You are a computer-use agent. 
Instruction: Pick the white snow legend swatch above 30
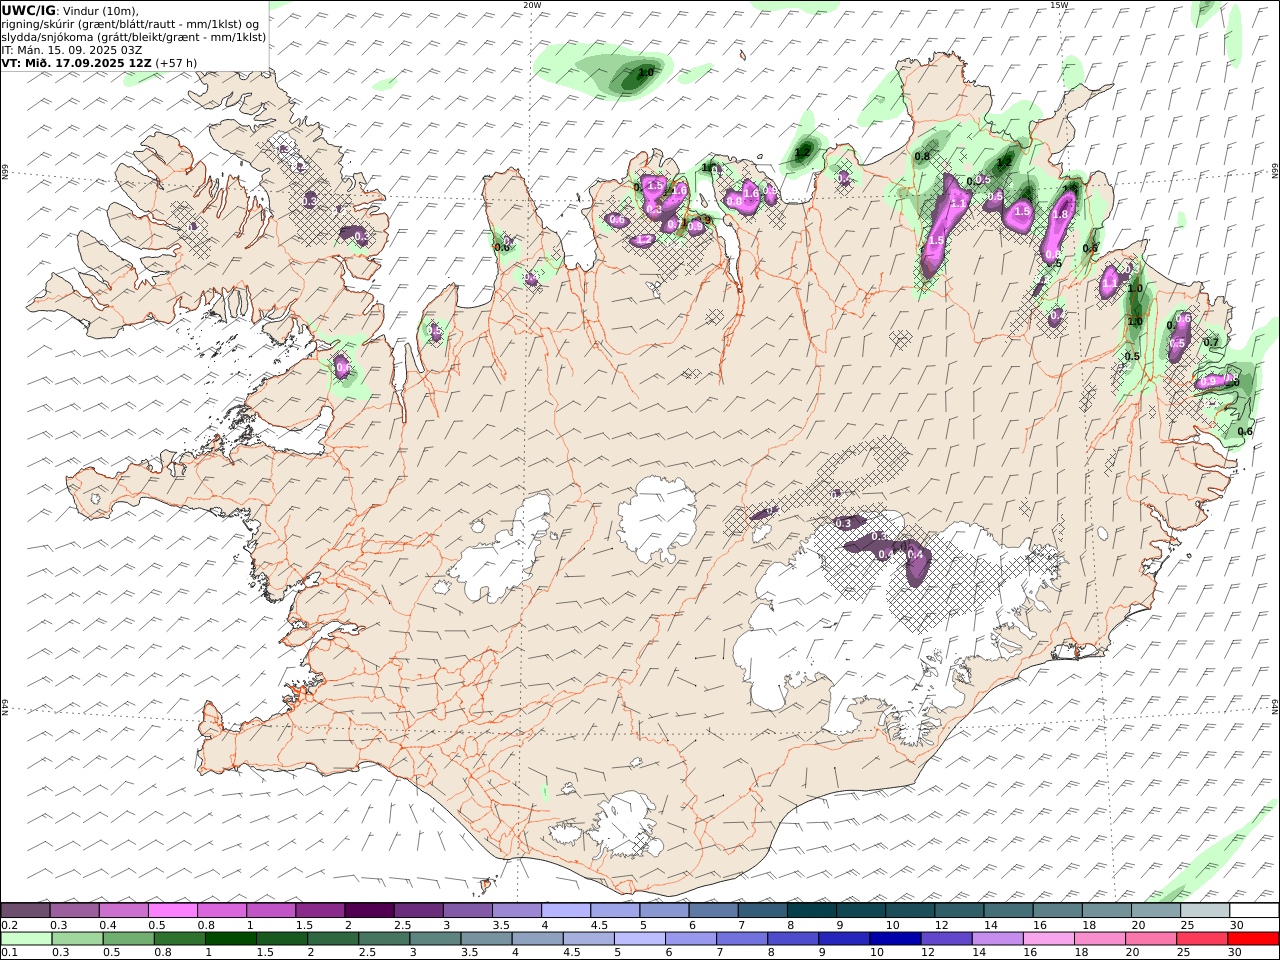pos(1254,910)
